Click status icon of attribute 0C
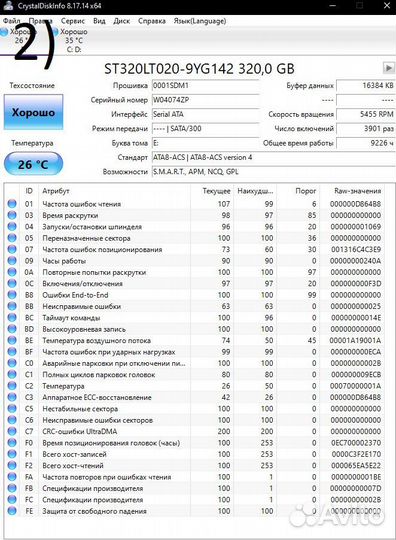Screen dimensions: 396x540 coord(12,283)
